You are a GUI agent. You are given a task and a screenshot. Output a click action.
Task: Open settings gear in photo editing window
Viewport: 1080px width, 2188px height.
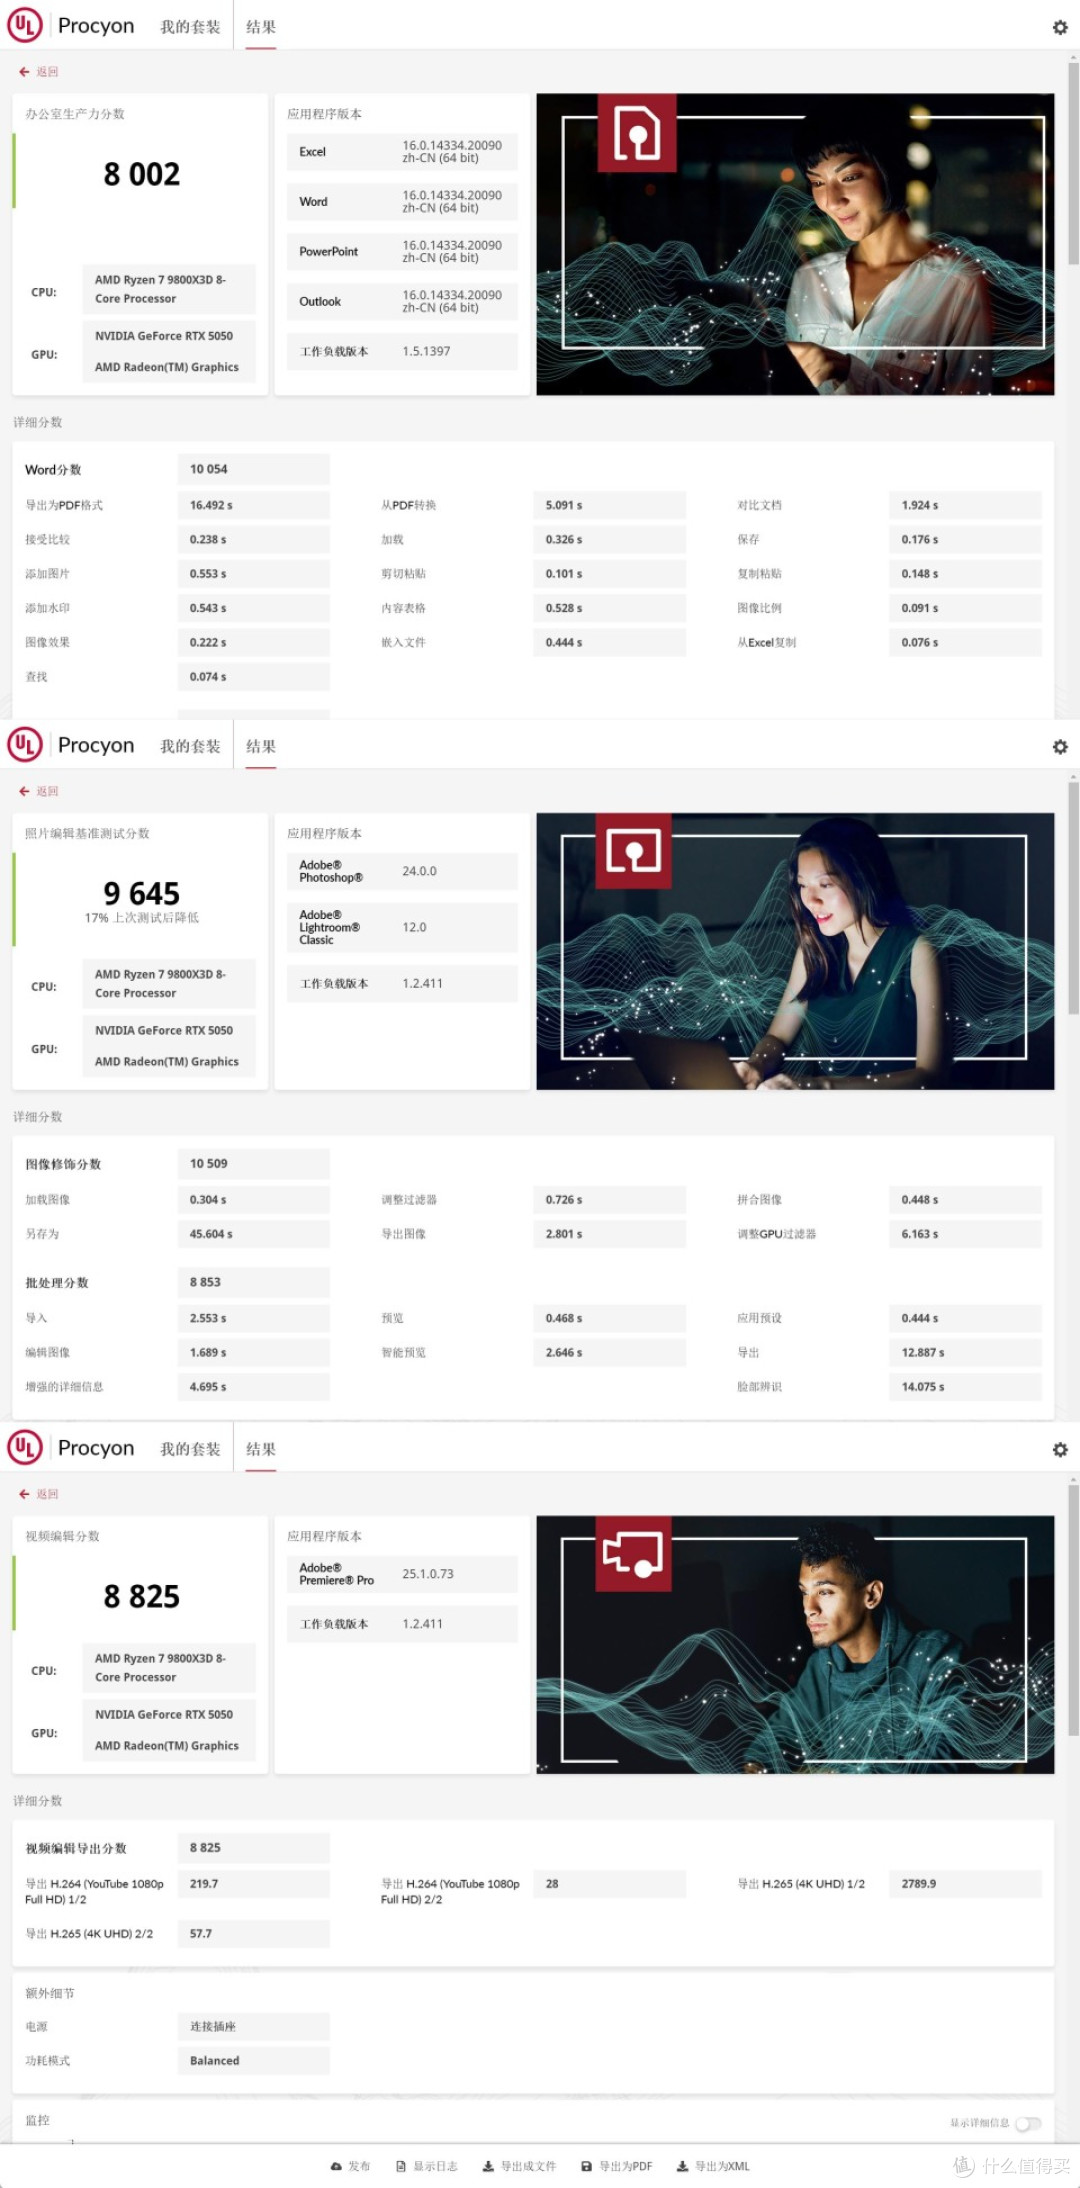pyautogui.click(x=1060, y=747)
